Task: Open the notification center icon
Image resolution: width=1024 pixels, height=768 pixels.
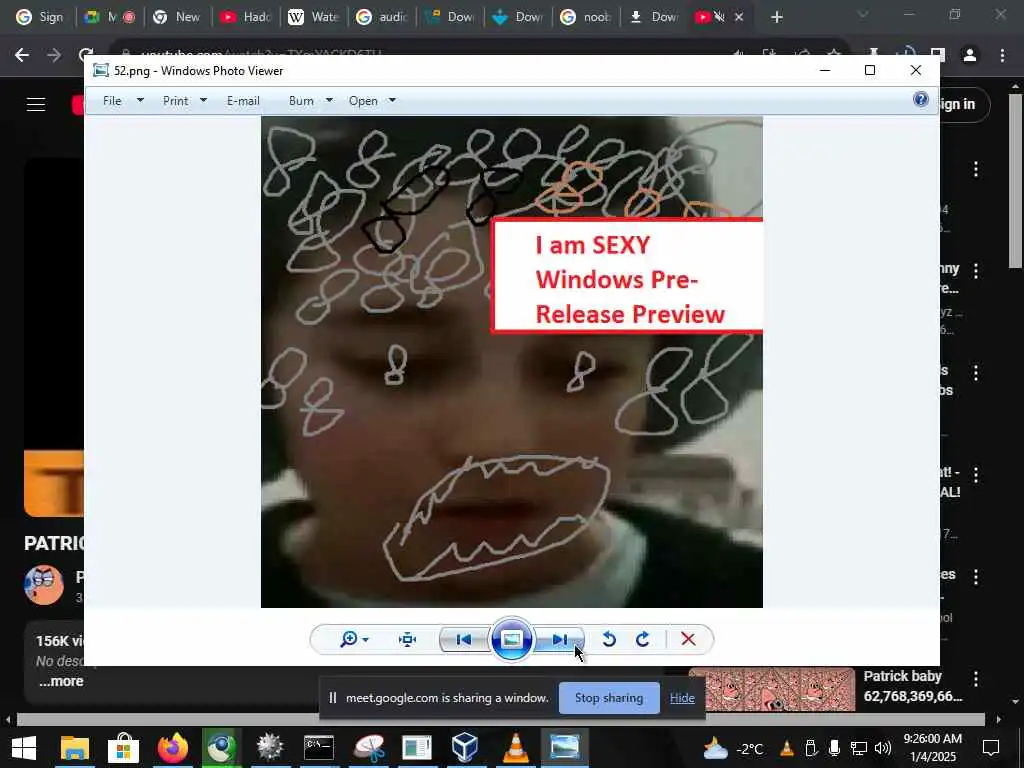Action: coord(991,748)
